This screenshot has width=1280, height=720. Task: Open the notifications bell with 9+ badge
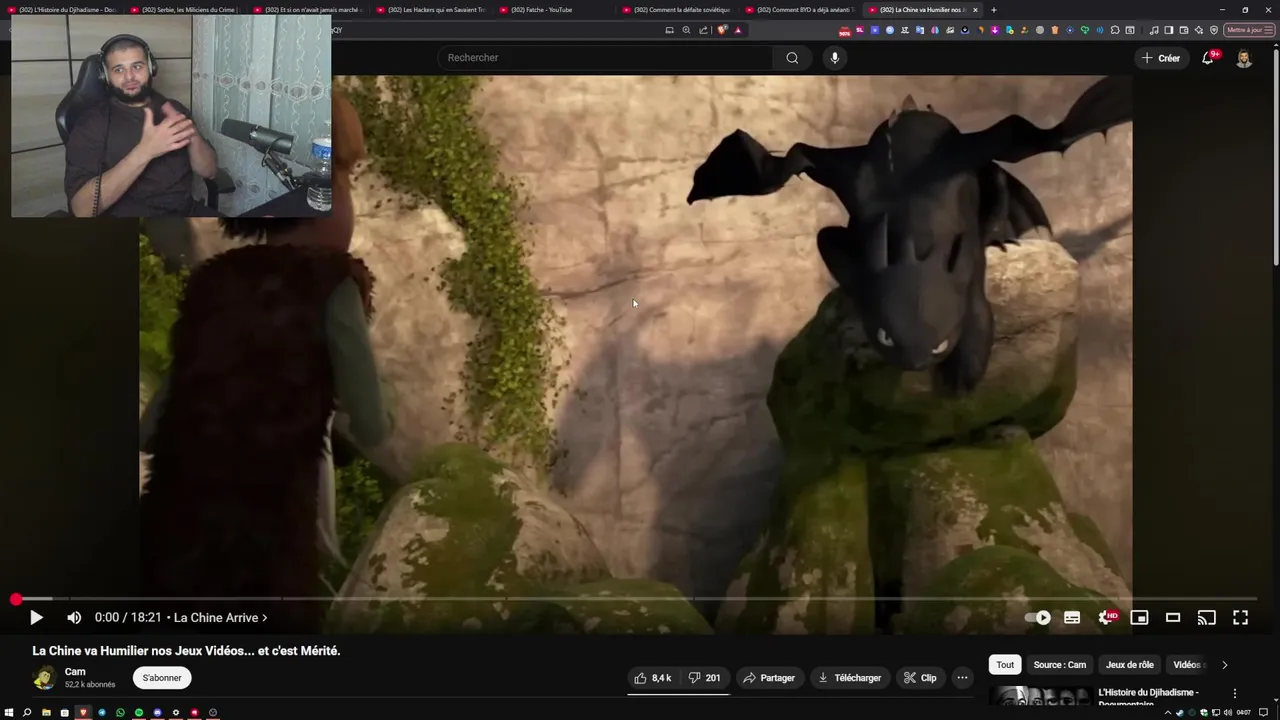[x=1208, y=58]
